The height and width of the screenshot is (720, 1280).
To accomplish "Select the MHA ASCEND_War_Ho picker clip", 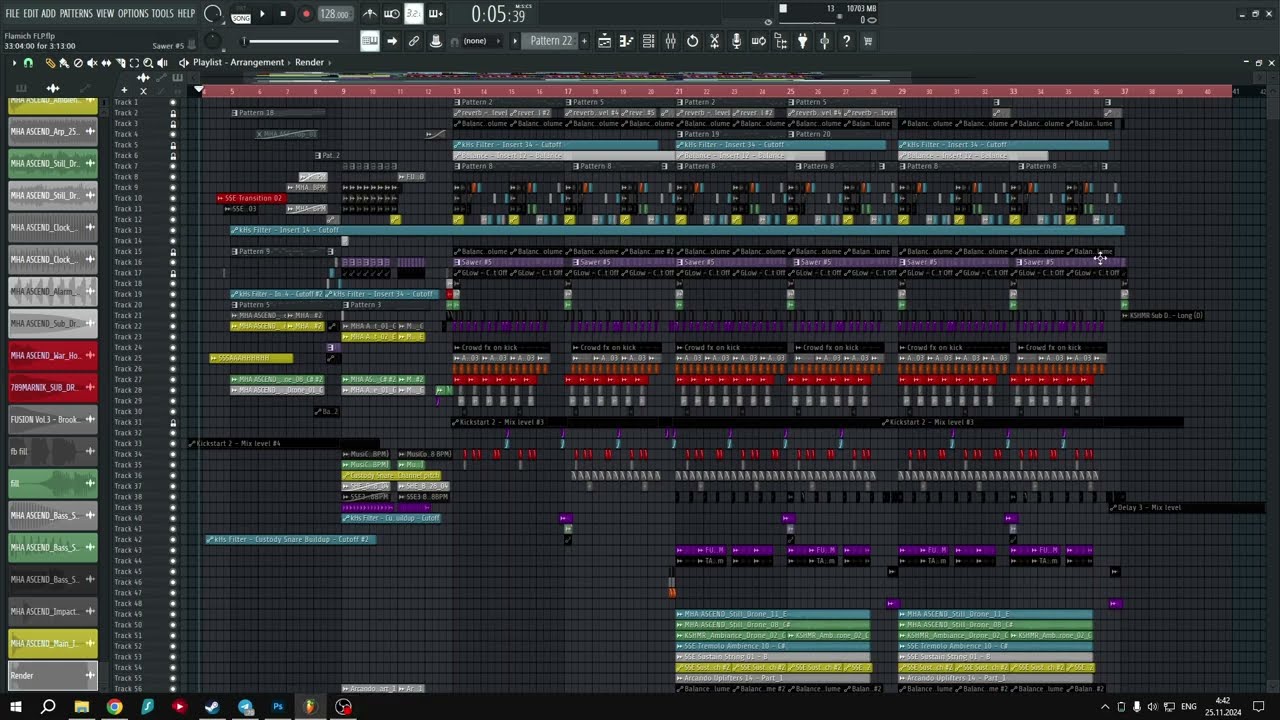I will (53, 355).
